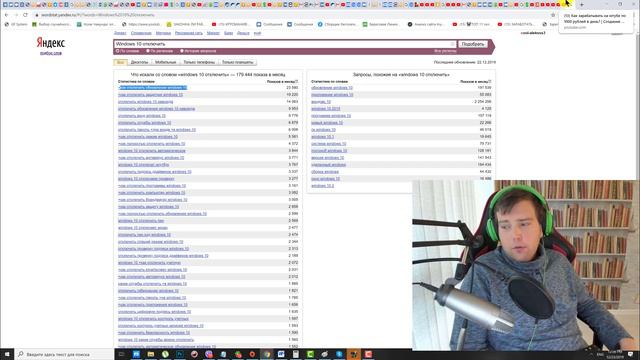The width and height of the screenshot is (640, 360).
Task: Open Маркет in the top navigation
Action: pyautogui.click(x=213, y=33)
